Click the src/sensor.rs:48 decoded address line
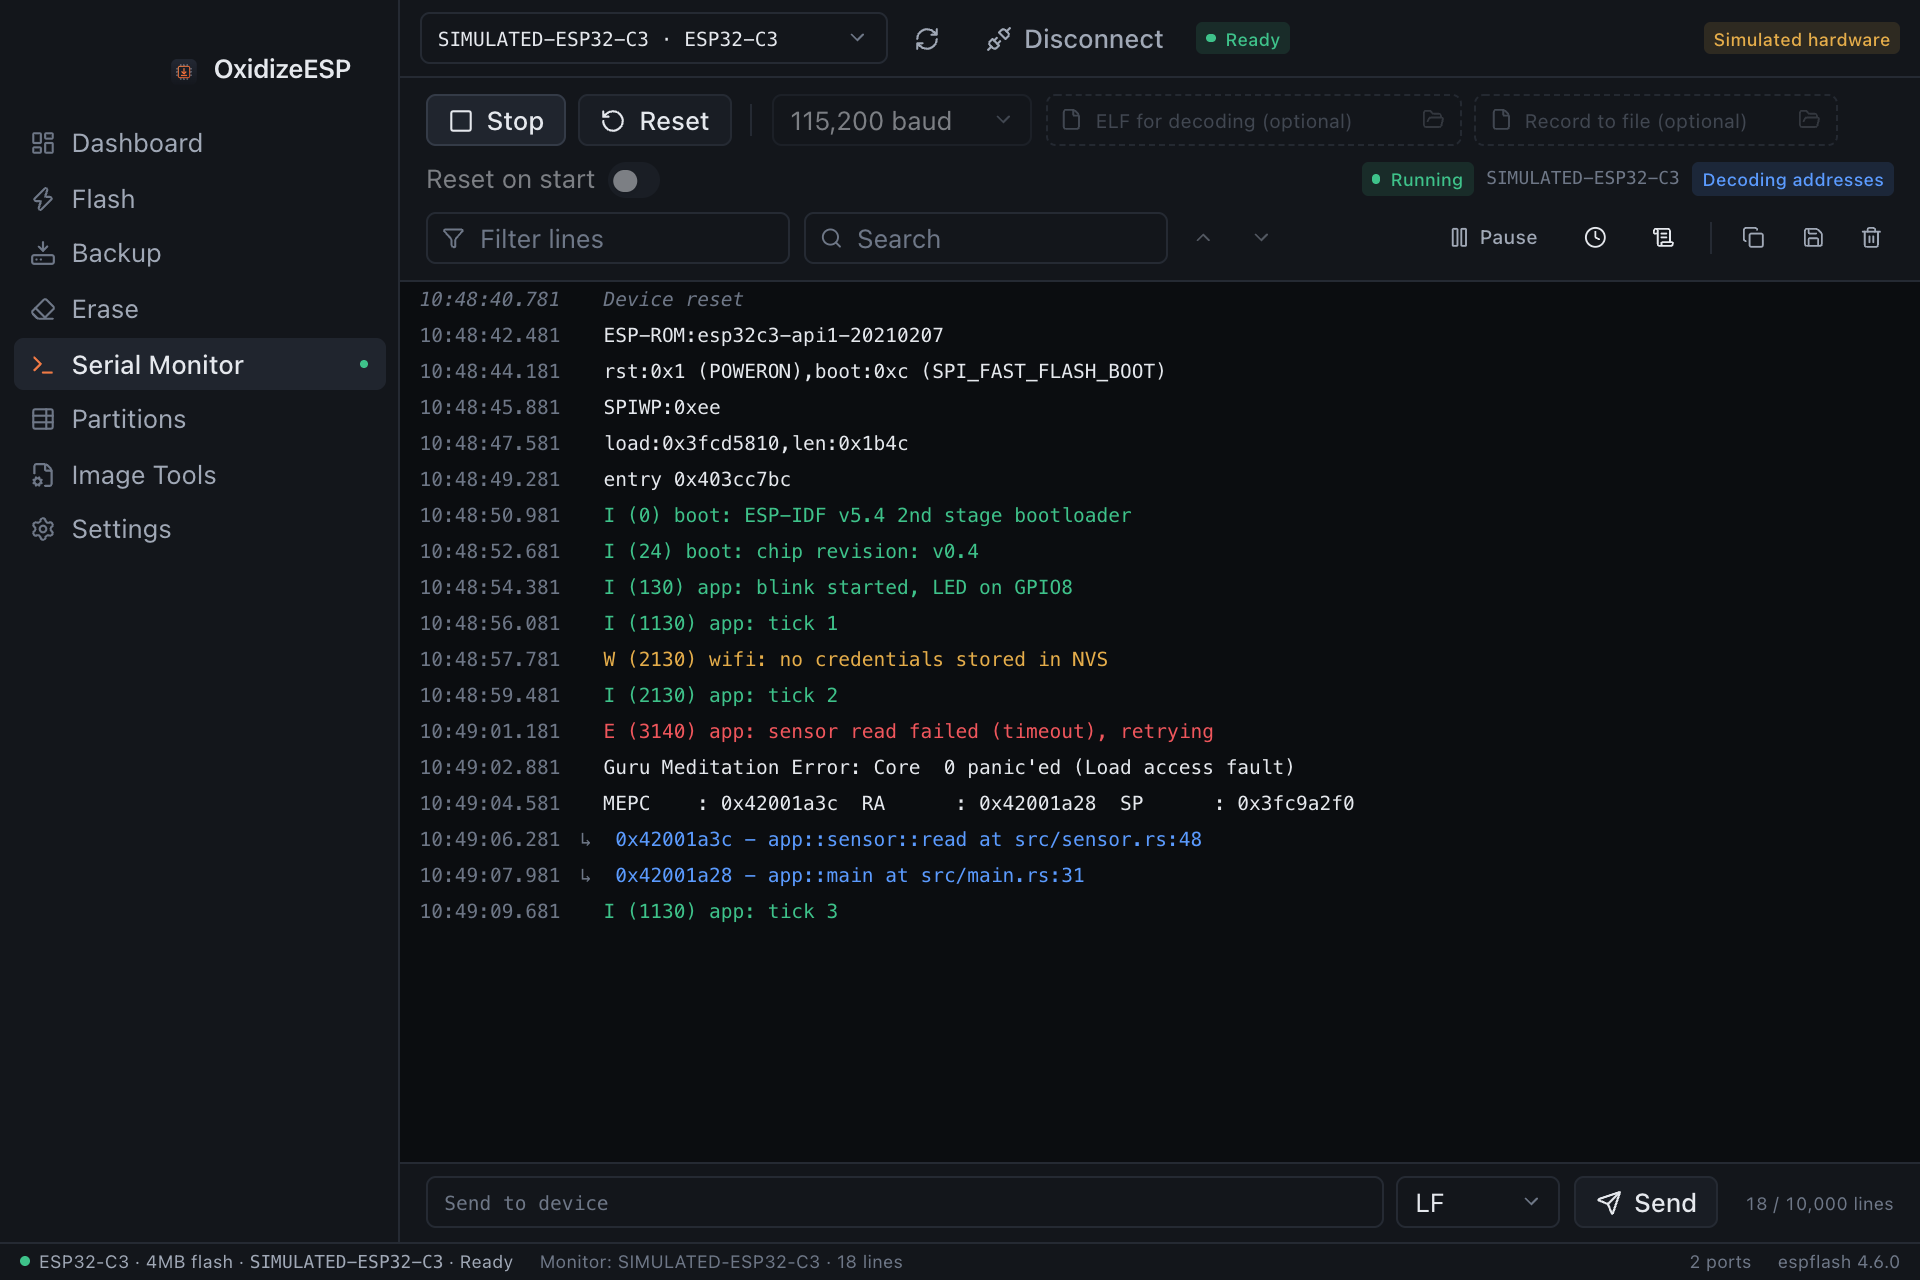Image resolution: width=1920 pixels, height=1280 pixels. 908,839
